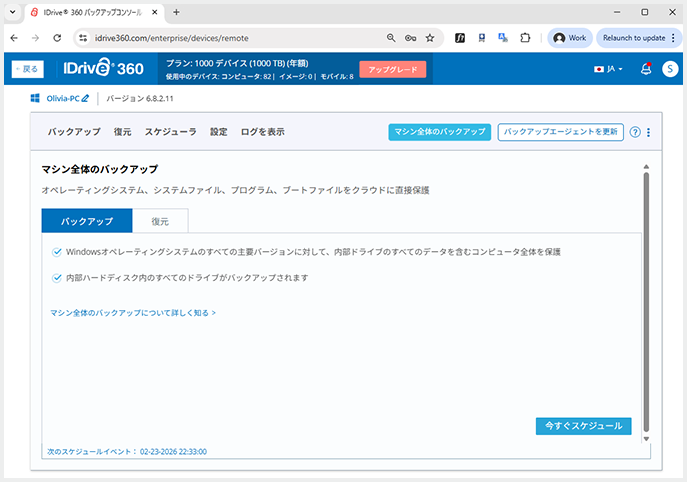Screen dimensions: 687x482
Task: Open the ログを表示 menu item
Action: pos(262,132)
